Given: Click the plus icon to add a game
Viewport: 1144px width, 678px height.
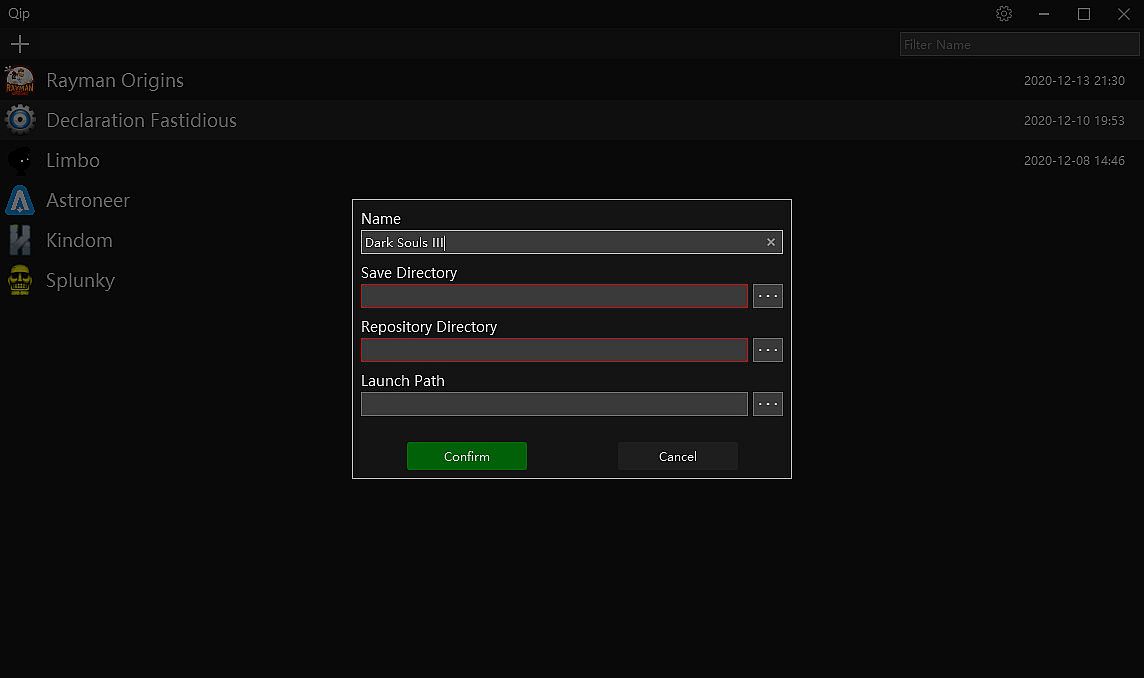Looking at the screenshot, I should click(20, 45).
